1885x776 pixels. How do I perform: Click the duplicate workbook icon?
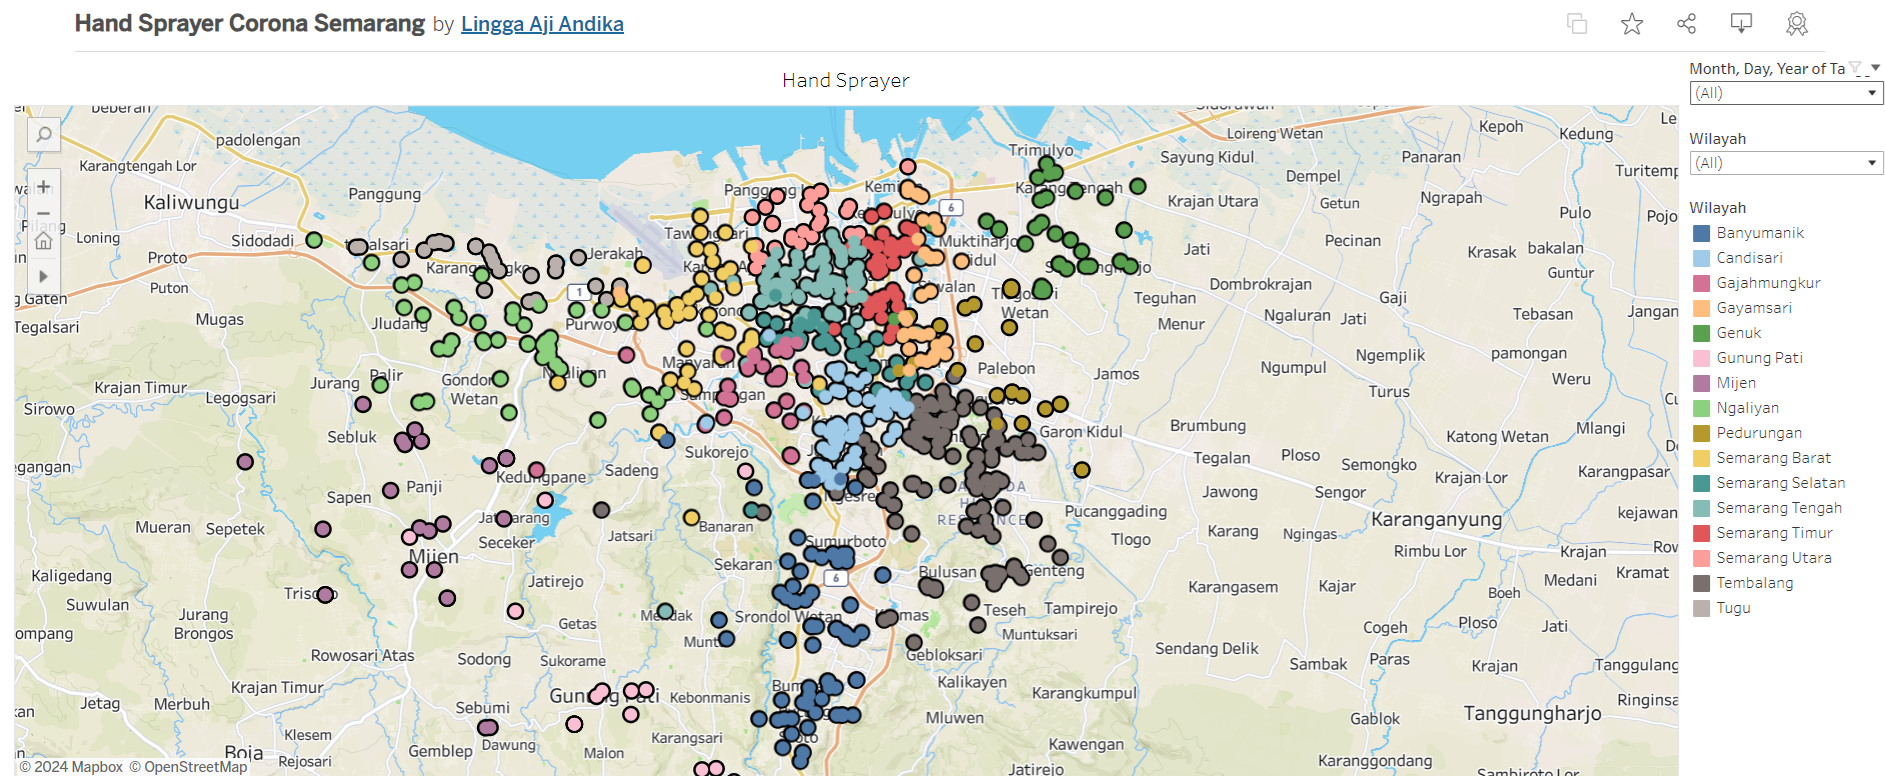(1577, 24)
